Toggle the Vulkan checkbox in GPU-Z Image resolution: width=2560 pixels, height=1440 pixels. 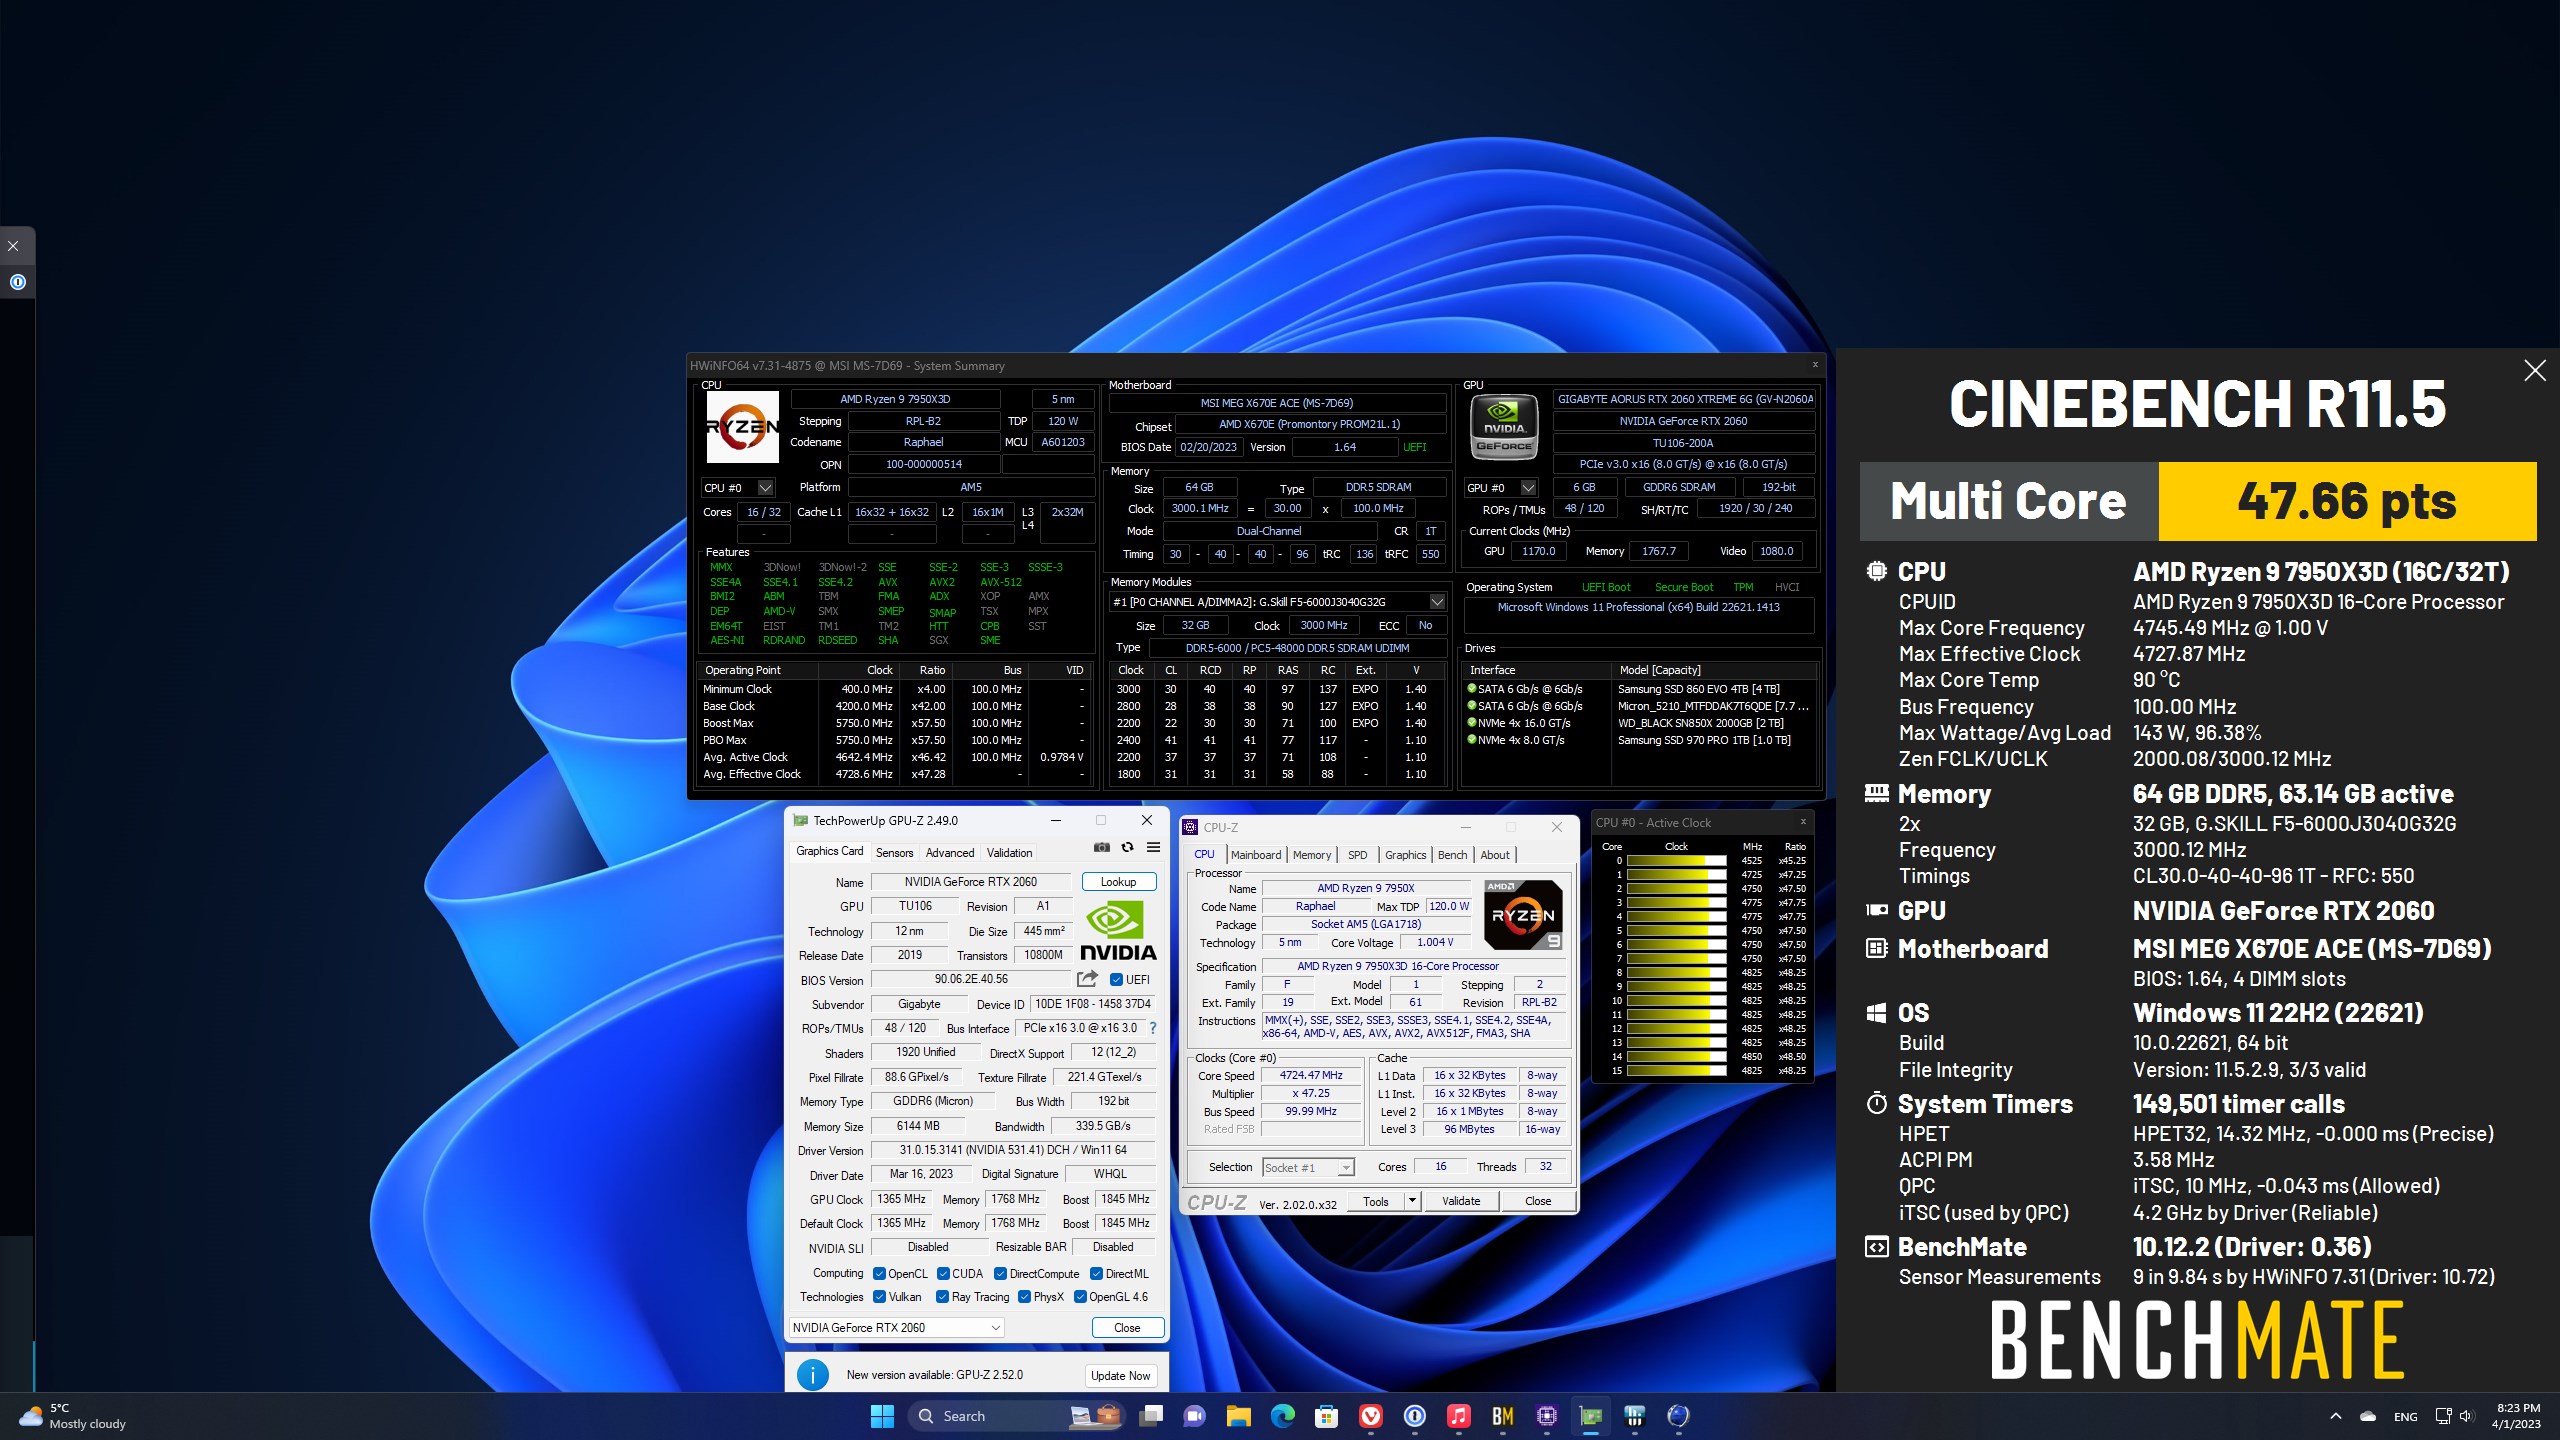pyautogui.click(x=879, y=1297)
